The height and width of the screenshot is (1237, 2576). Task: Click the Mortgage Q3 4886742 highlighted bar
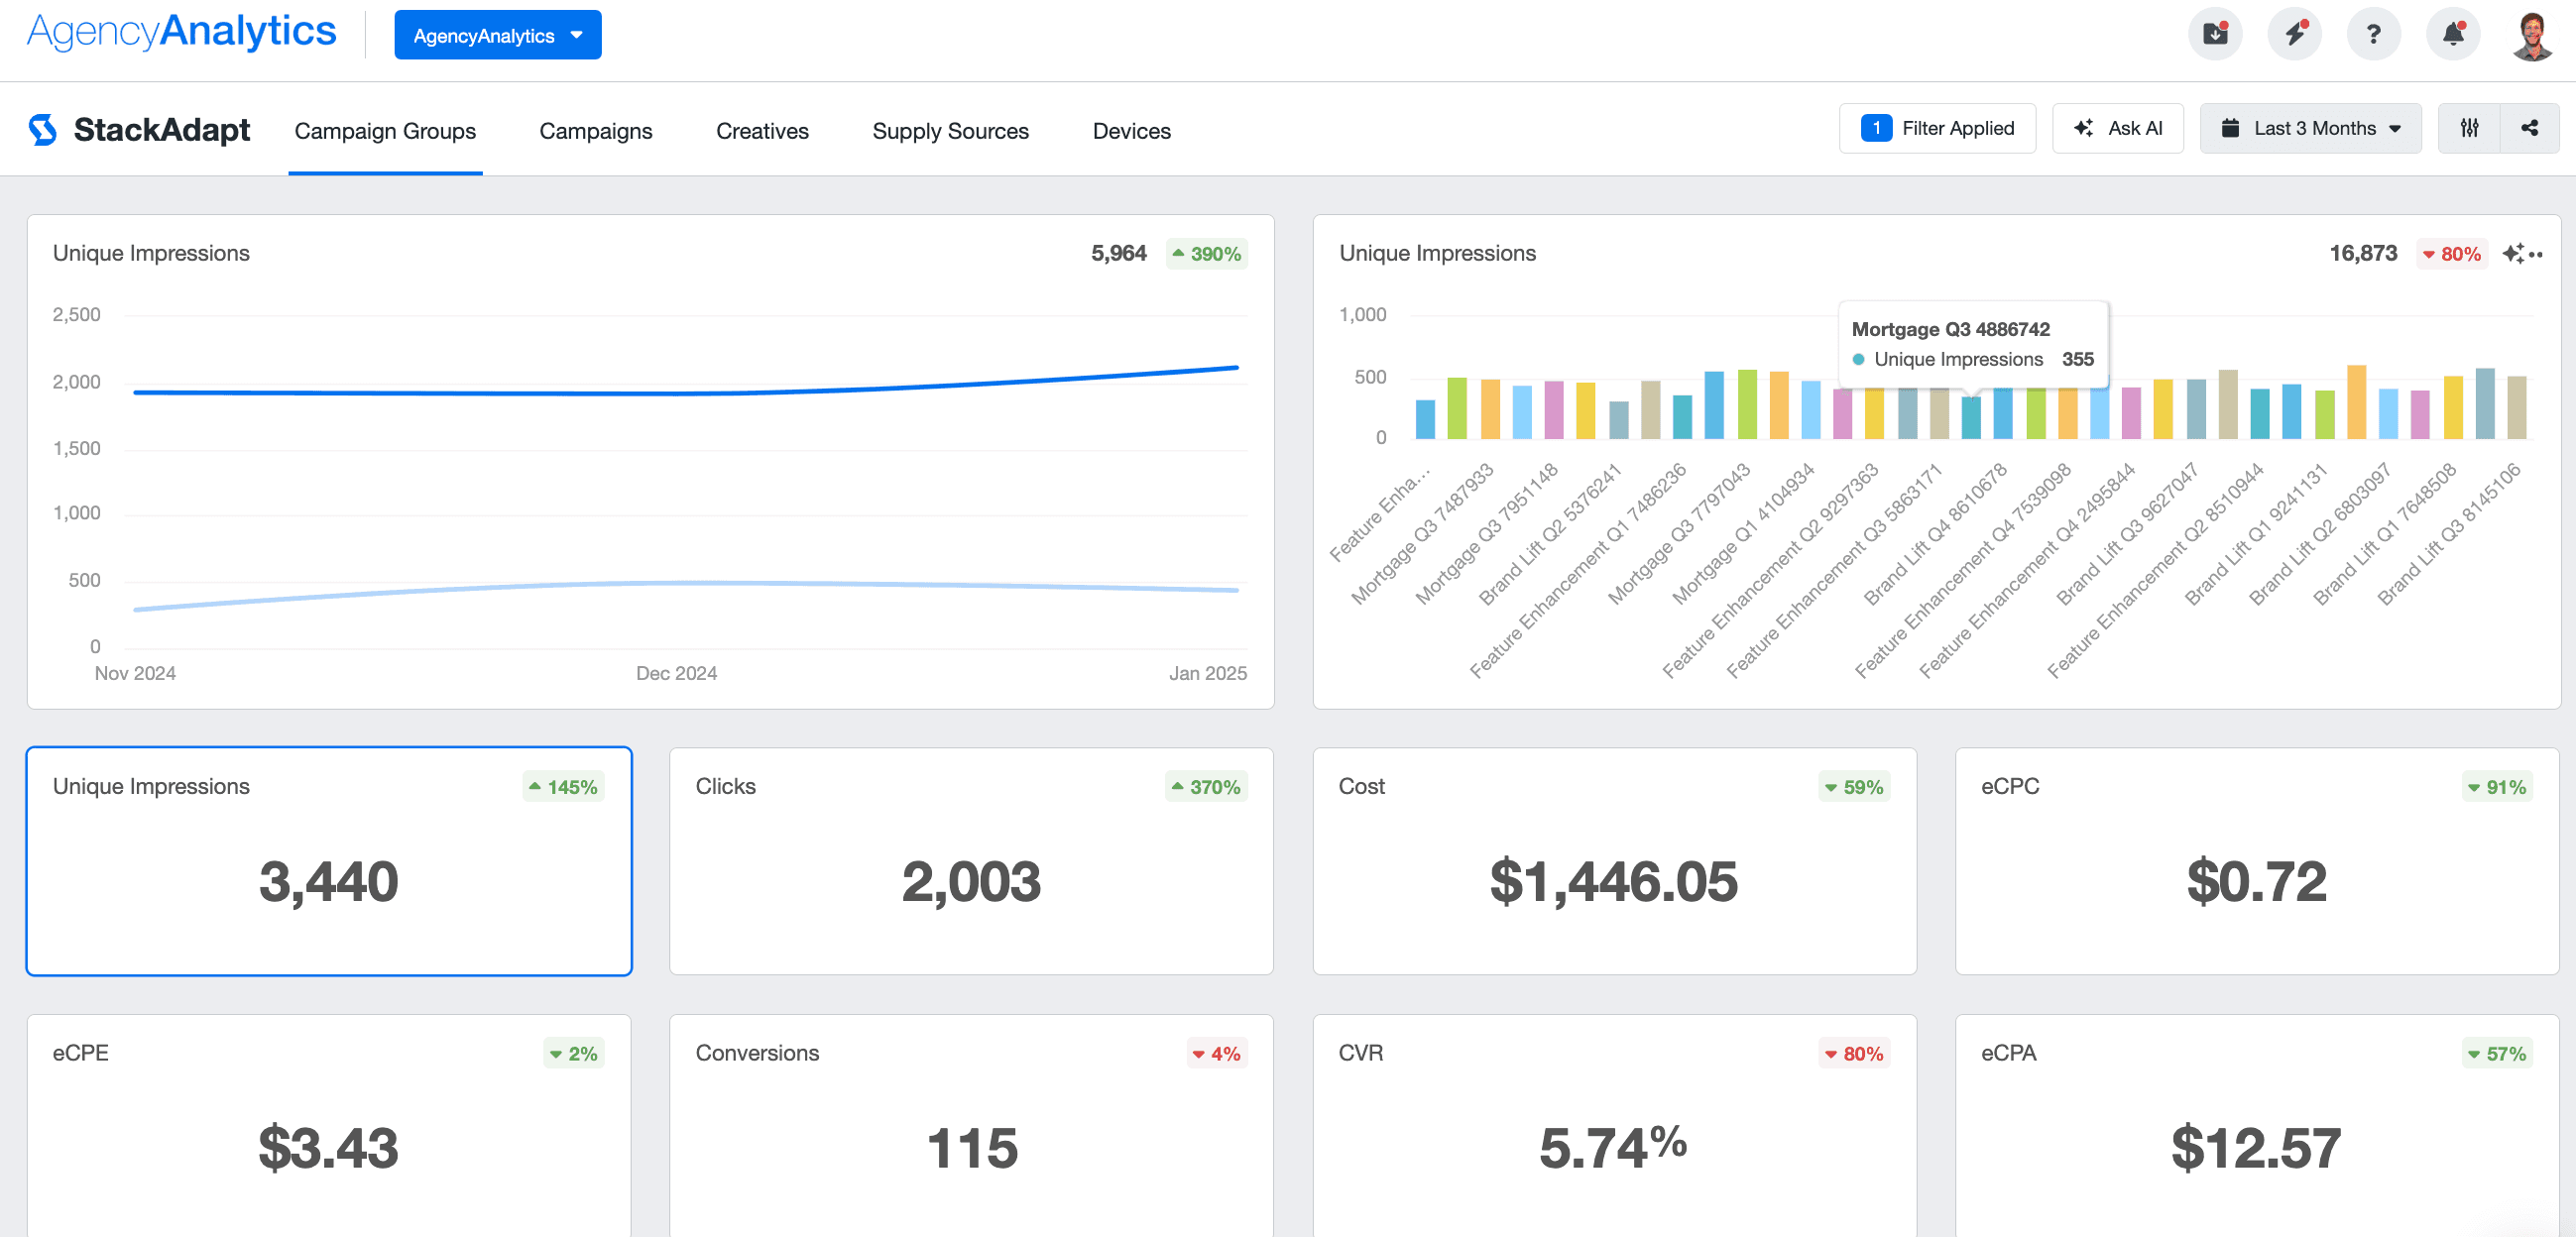1970,418
